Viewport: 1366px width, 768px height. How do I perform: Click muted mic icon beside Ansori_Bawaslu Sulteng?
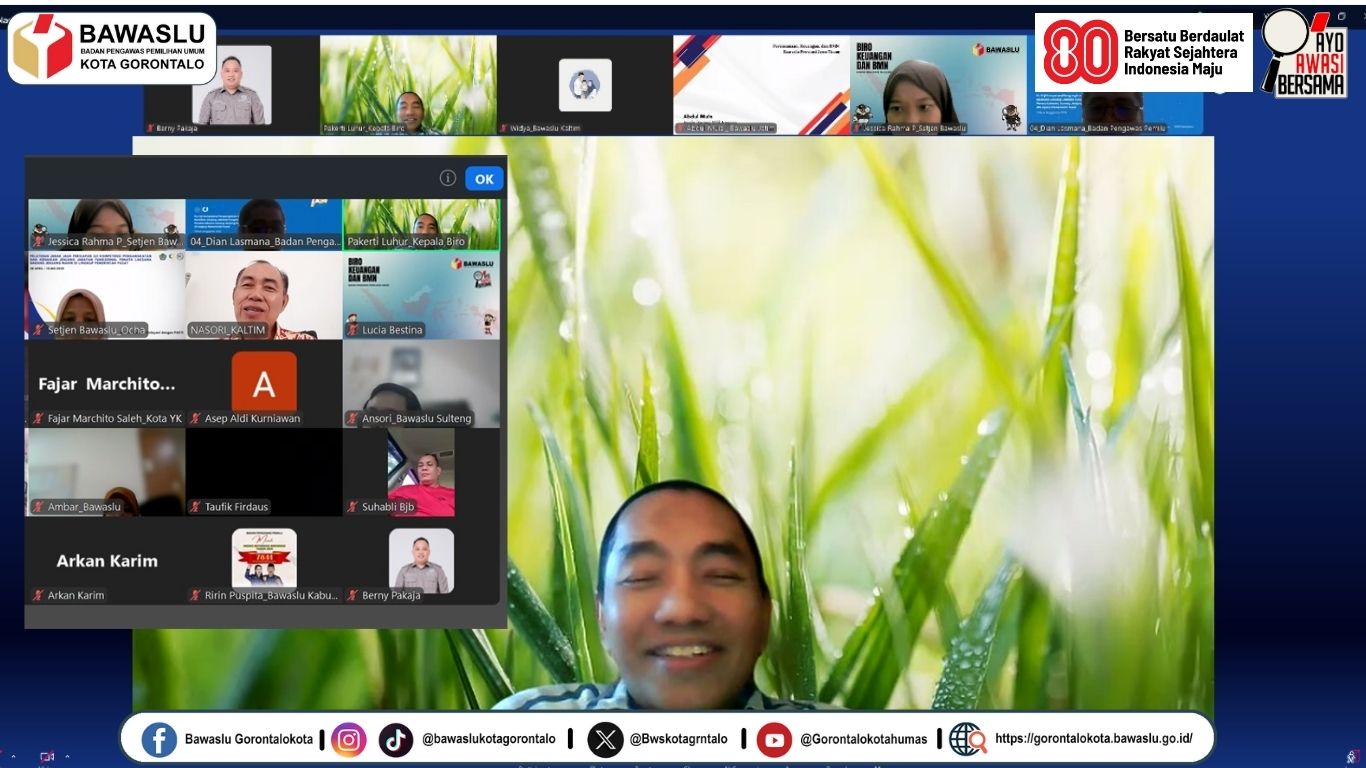coord(352,418)
